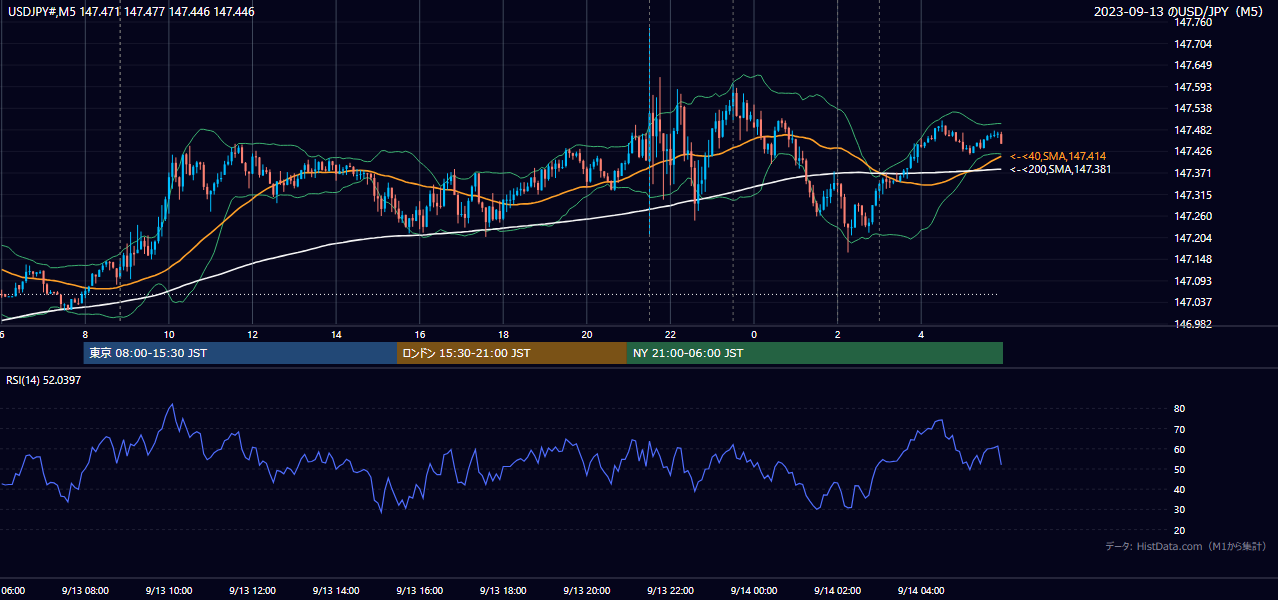The image size is (1278, 600).
Task: Click the RSI(14) 52.0397 indicator label
Action: (44, 380)
